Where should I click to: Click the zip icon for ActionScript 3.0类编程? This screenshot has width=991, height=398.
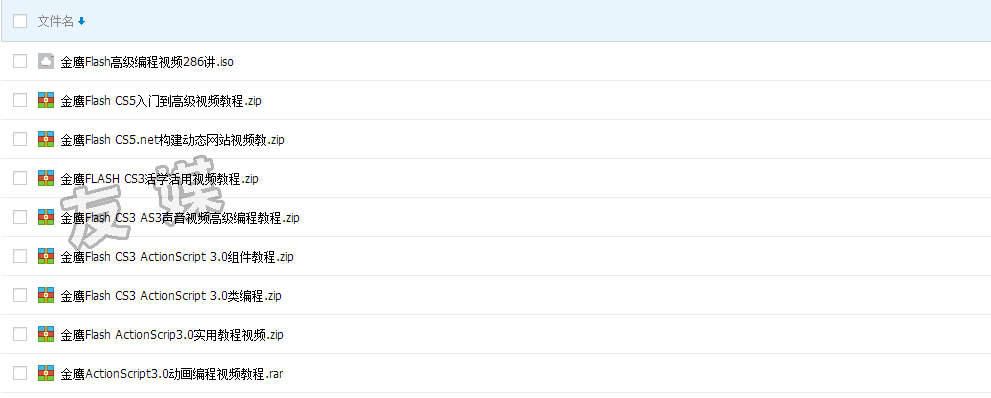(46, 295)
